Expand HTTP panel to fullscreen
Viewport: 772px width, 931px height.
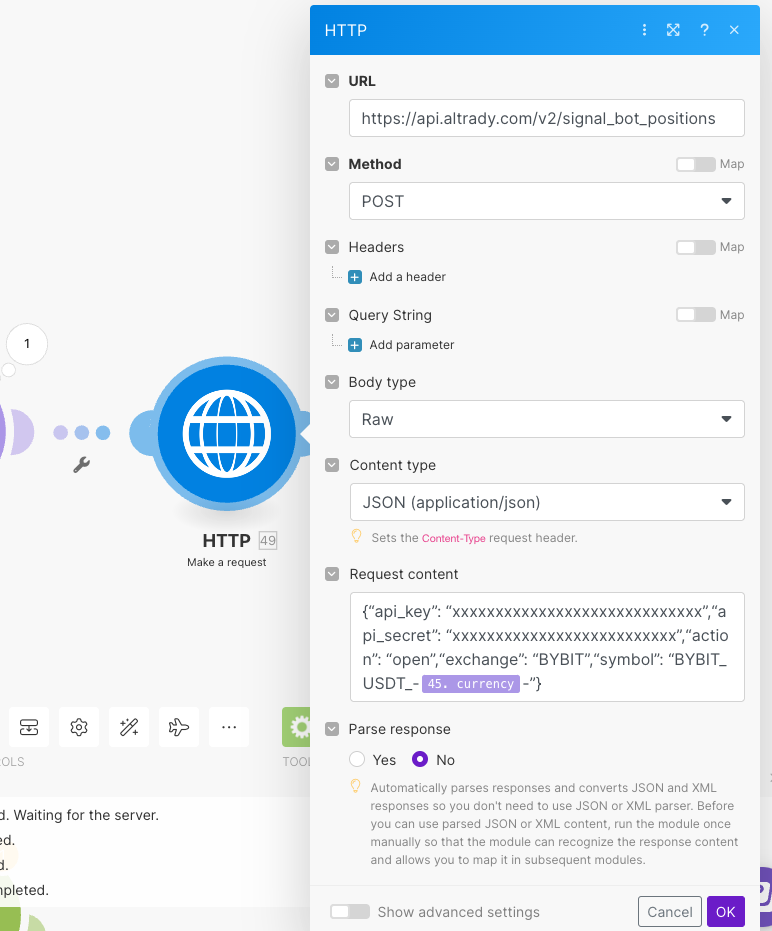pos(673,30)
